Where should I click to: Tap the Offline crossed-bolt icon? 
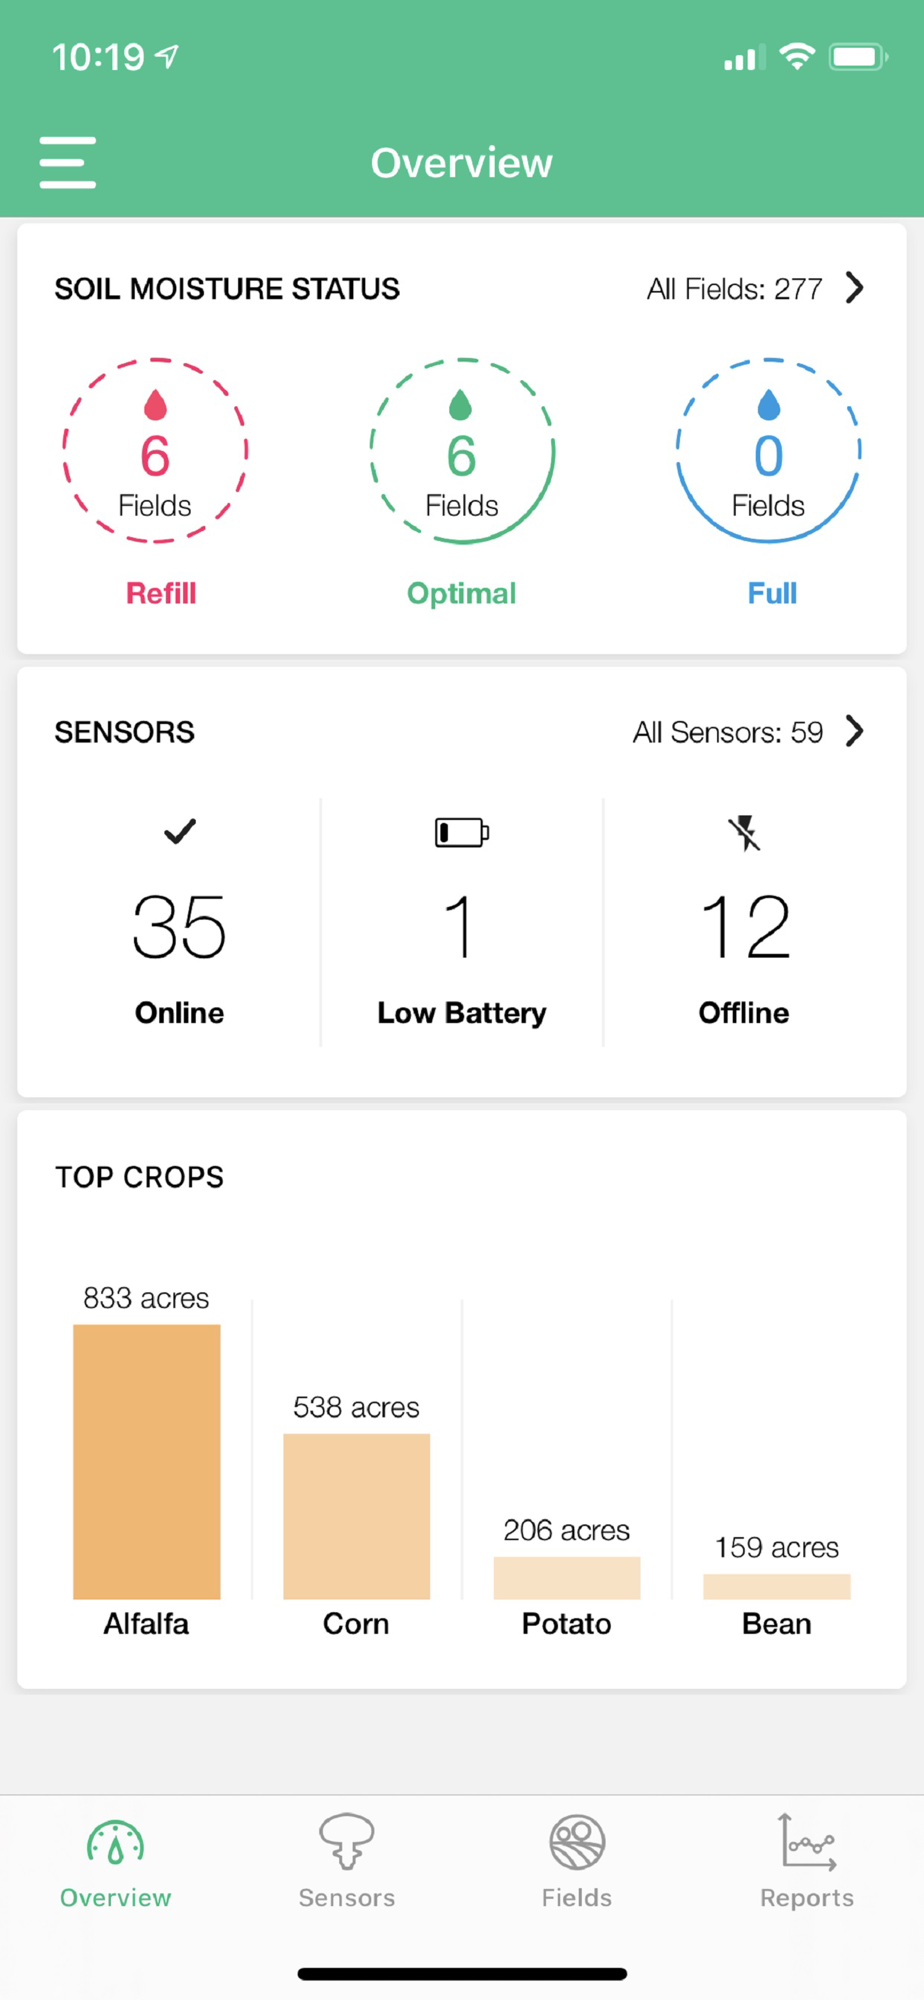point(744,832)
